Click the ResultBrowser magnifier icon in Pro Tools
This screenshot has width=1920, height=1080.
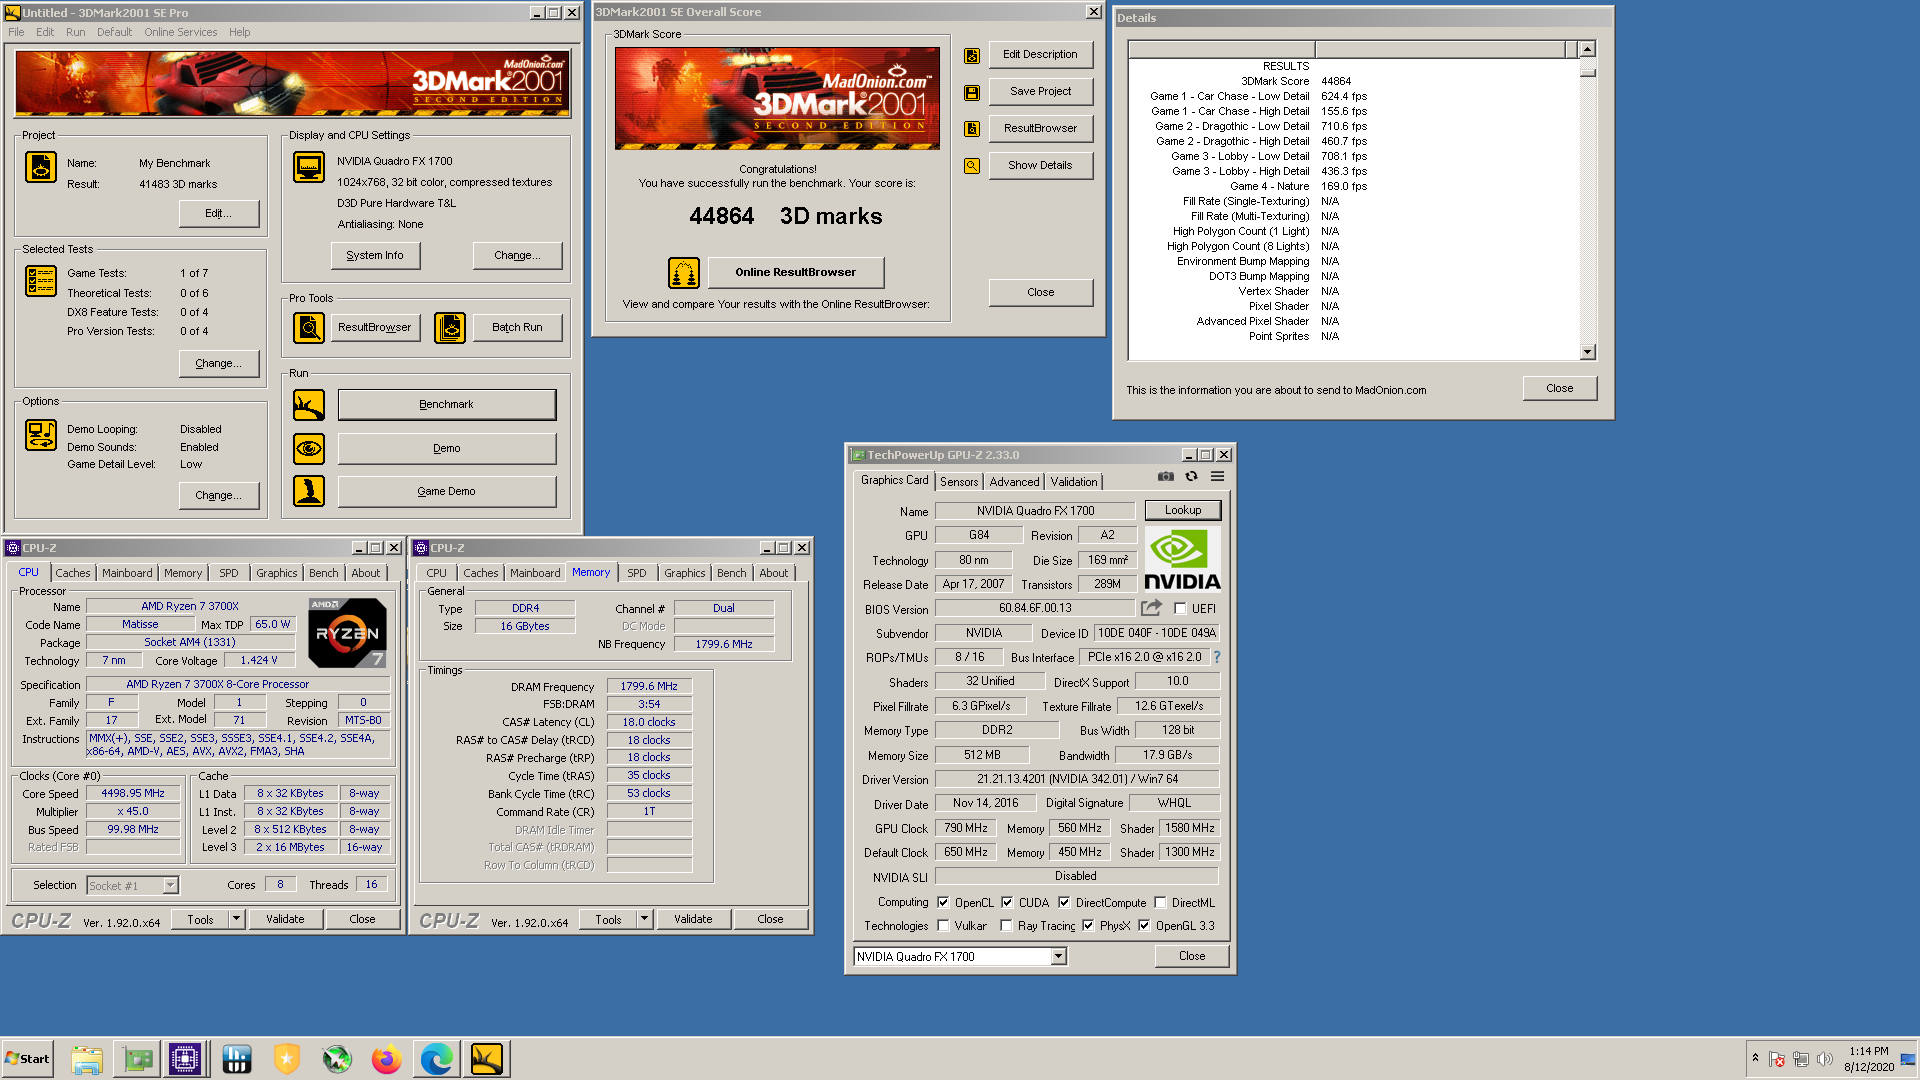click(x=309, y=327)
